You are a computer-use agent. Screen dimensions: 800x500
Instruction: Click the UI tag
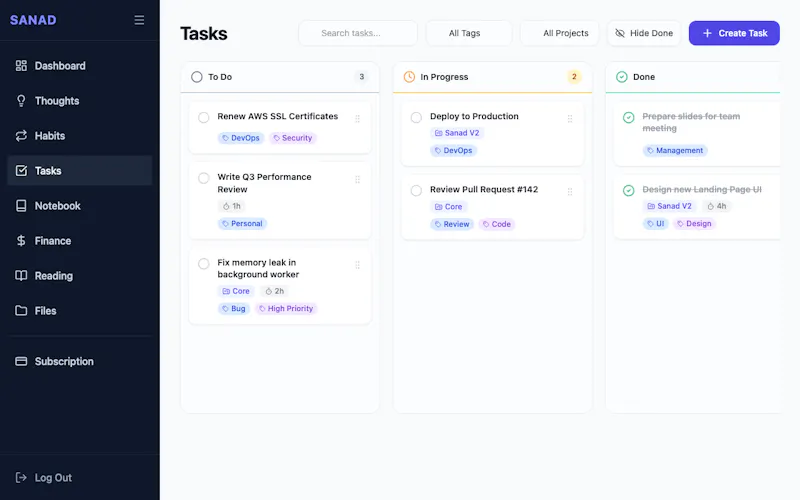coord(656,223)
